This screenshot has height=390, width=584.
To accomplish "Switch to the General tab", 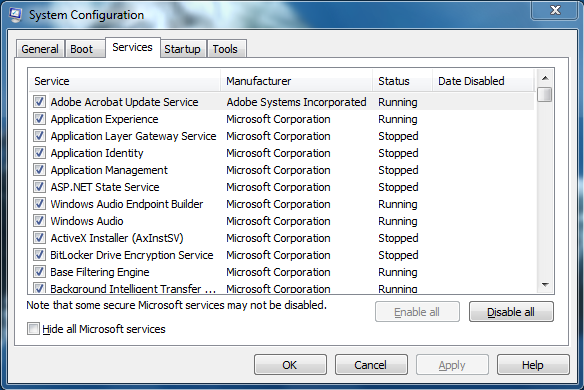I will click(x=40, y=49).
